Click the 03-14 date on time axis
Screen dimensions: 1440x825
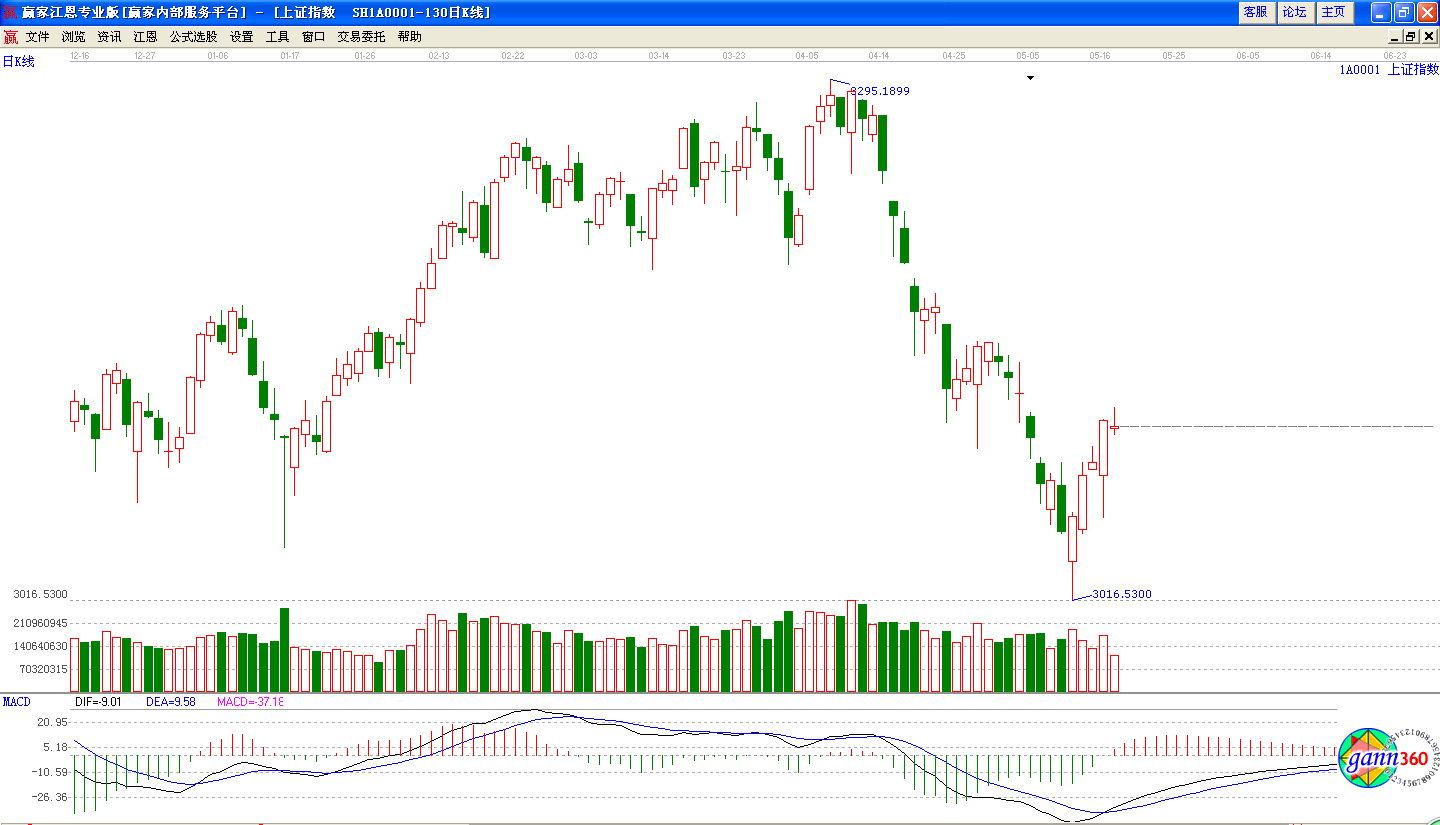(659, 56)
